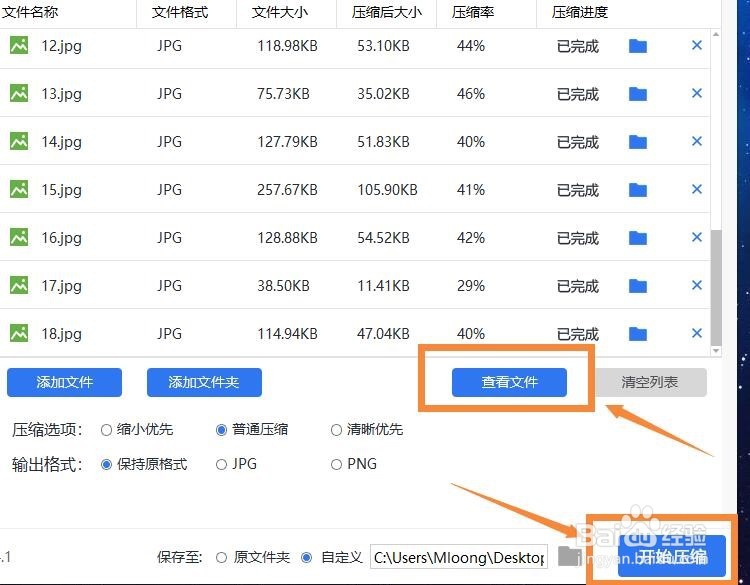The height and width of the screenshot is (585, 750).
Task: Start compression with 开始压缩
Action: [x=672, y=556]
